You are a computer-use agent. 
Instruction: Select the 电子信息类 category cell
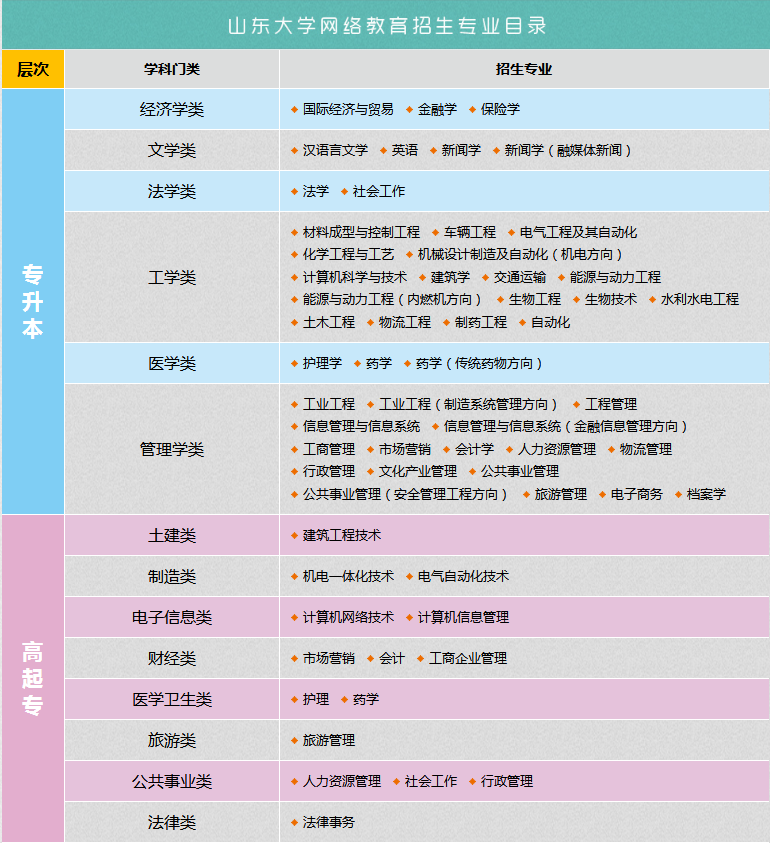pos(172,617)
